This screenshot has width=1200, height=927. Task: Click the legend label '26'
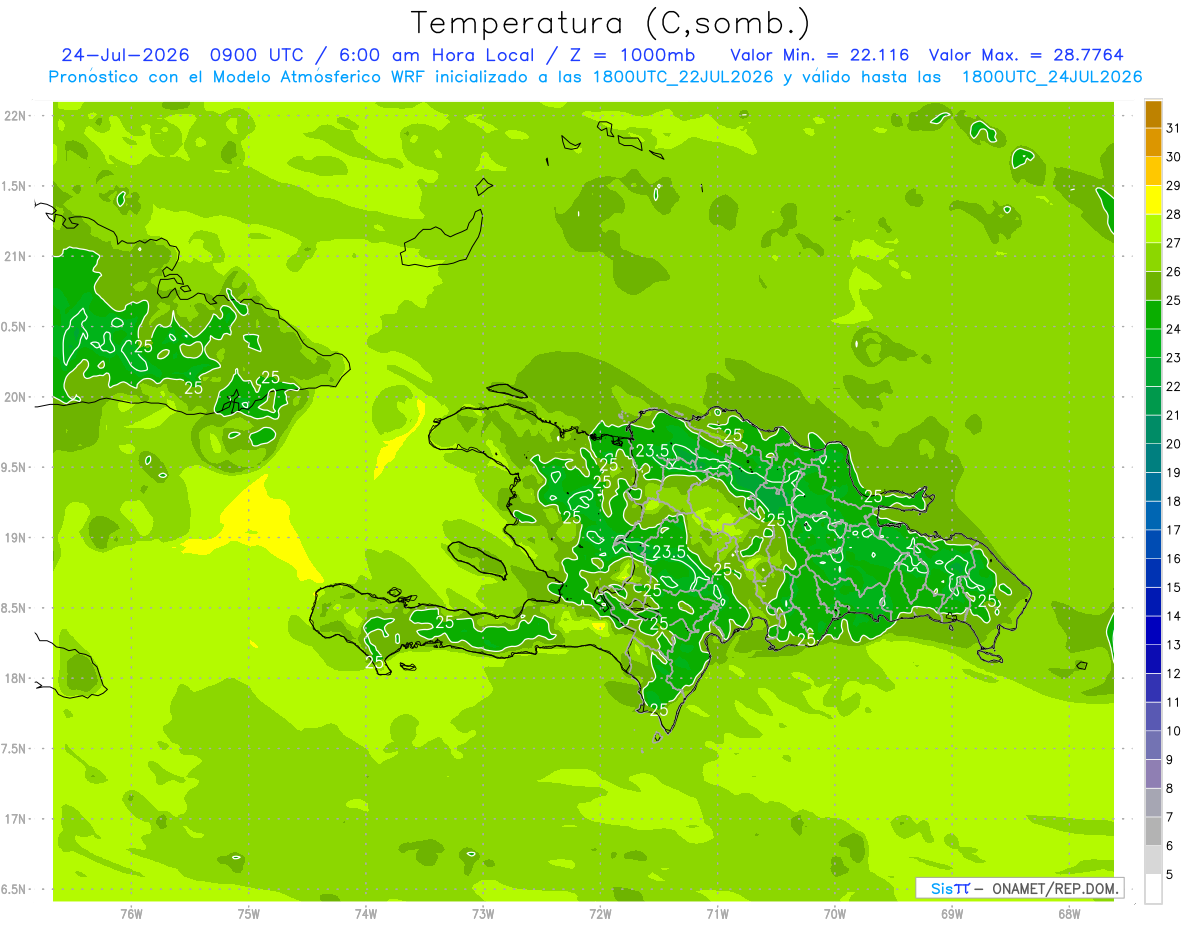click(1174, 272)
